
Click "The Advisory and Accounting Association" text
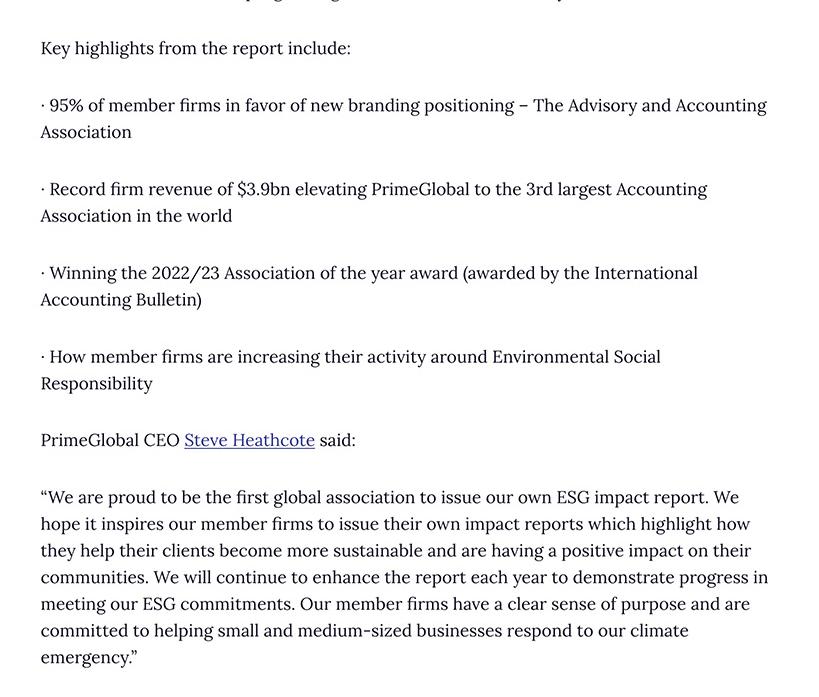650,106
